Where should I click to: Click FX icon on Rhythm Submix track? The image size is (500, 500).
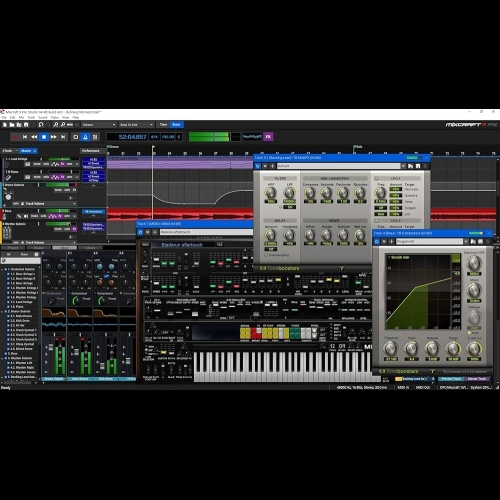point(75,229)
